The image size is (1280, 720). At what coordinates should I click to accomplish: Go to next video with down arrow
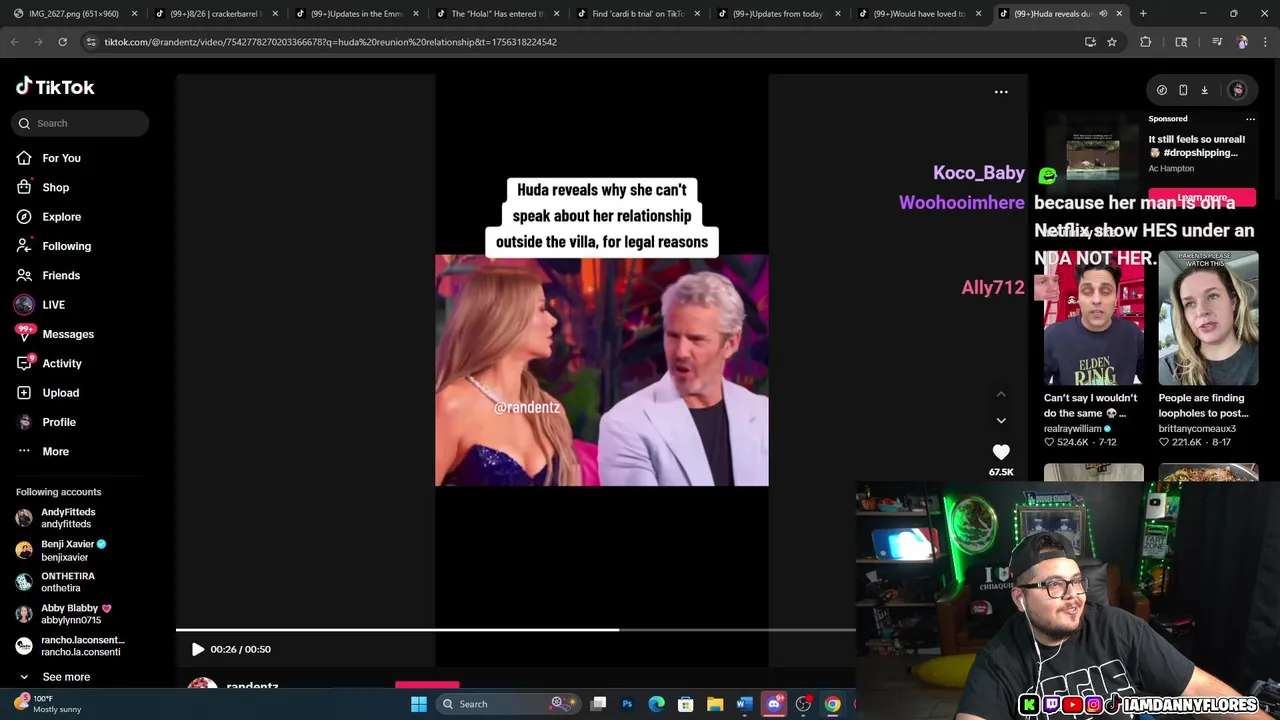coord(1001,420)
